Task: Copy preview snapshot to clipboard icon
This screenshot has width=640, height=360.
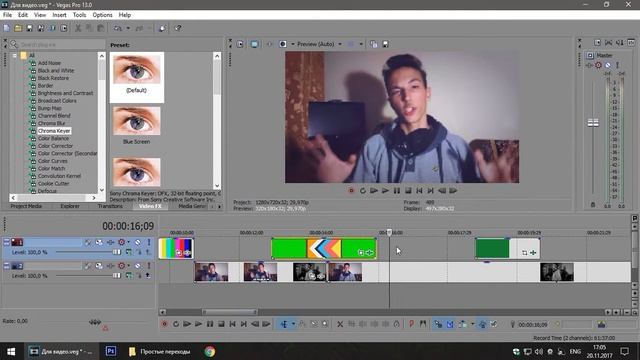Action: (373, 44)
